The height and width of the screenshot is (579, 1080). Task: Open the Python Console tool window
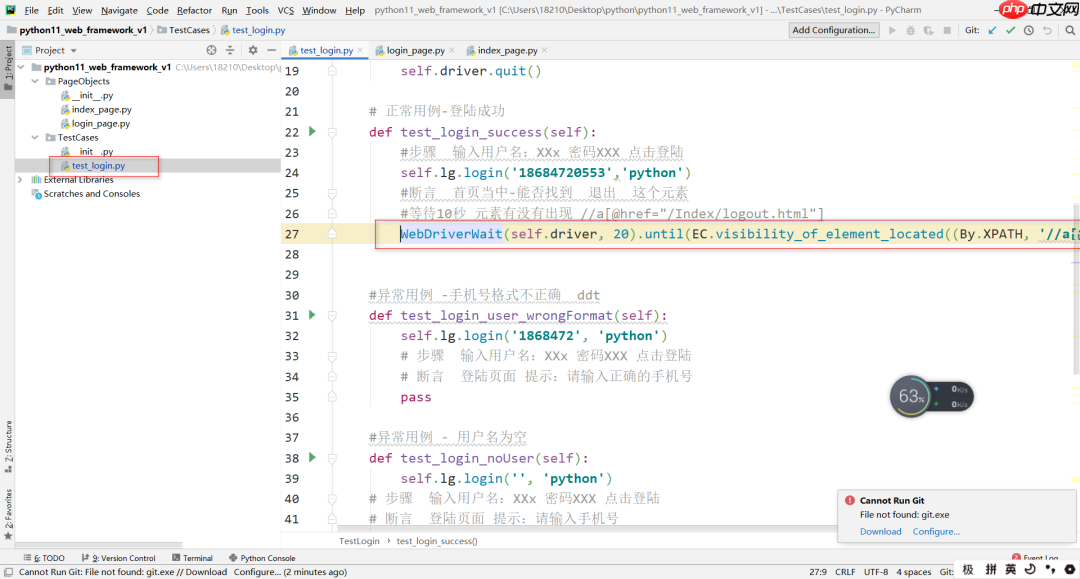point(262,558)
